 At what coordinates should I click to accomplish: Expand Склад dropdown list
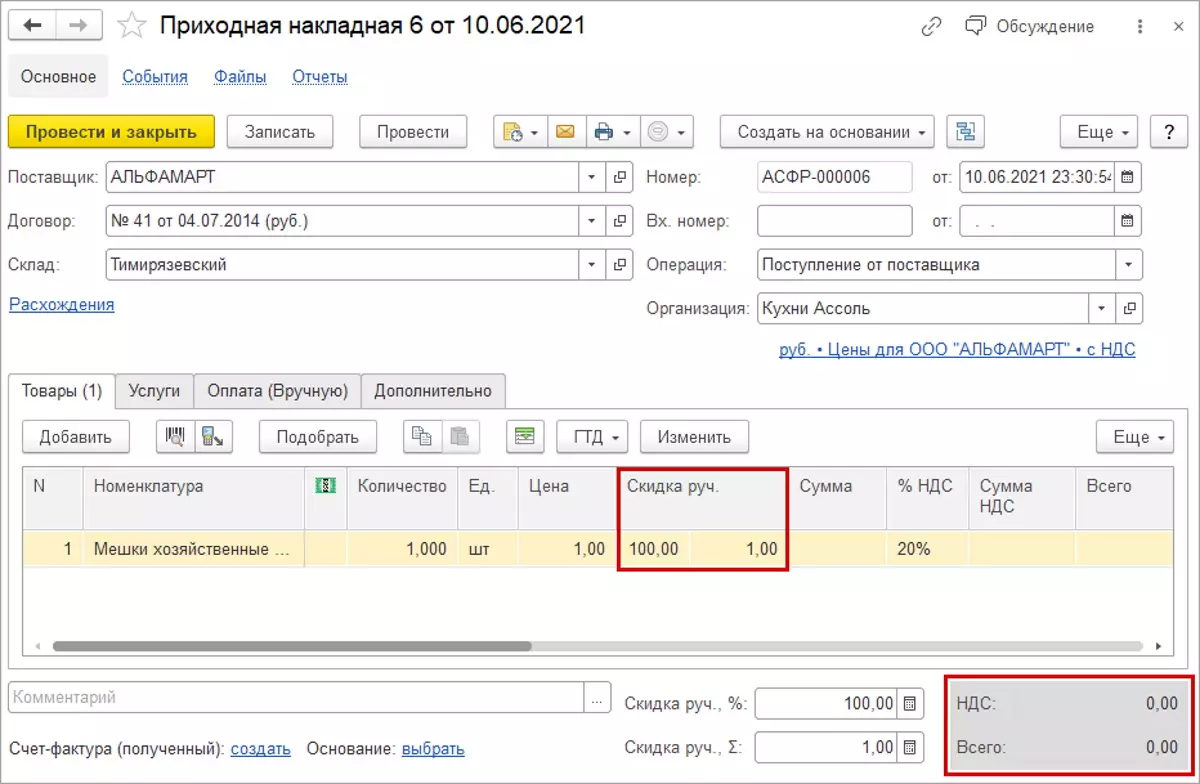pos(594,265)
